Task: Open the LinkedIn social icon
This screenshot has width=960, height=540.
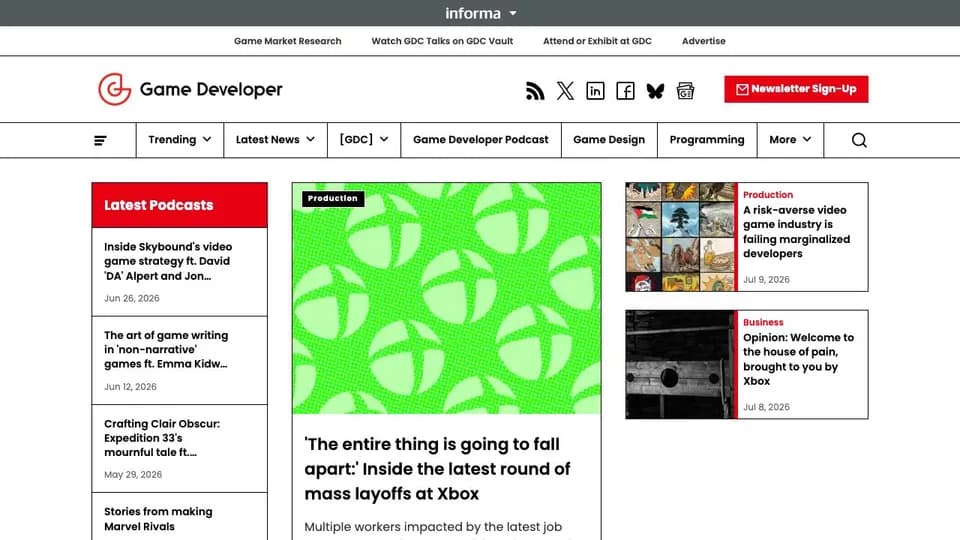Action: 595,91
